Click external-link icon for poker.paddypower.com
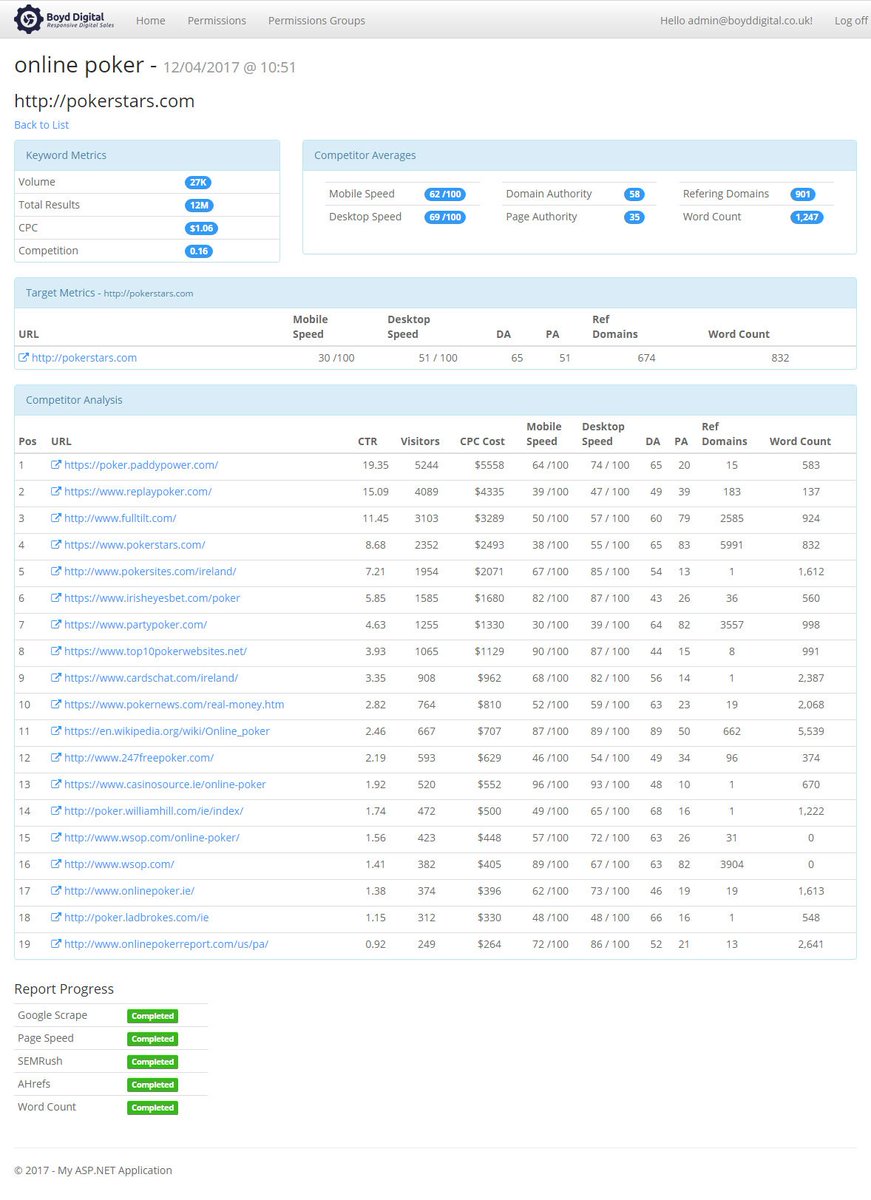The width and height of the screenshot is (871, 1200). click(56, 465)
